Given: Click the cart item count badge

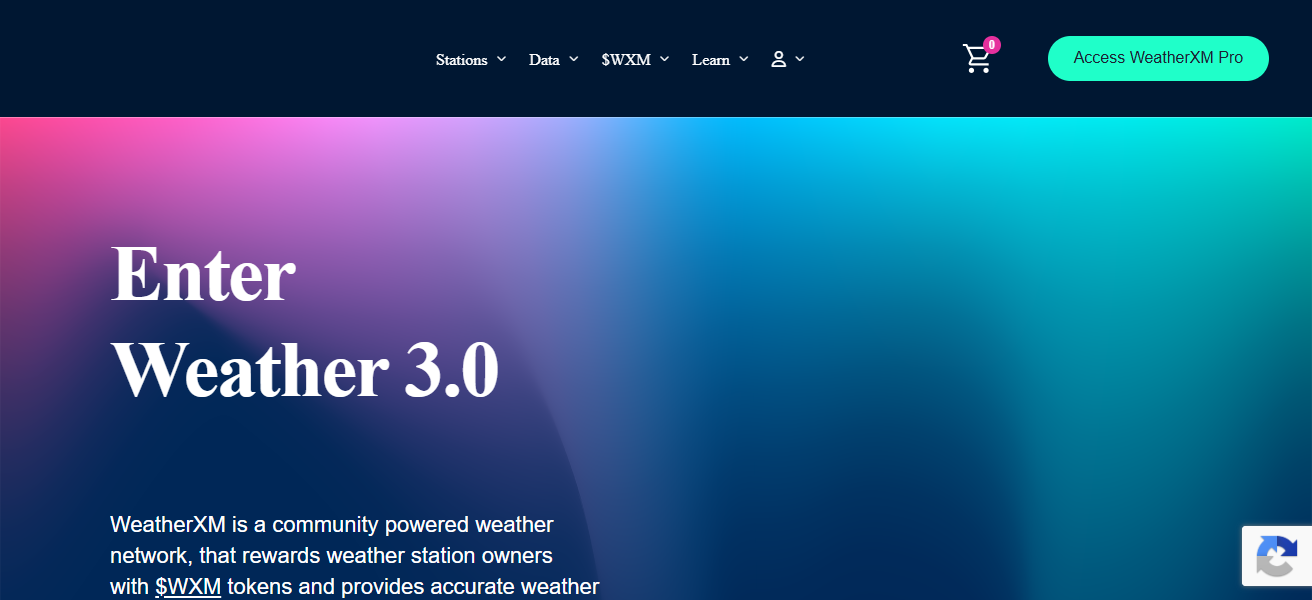Looking at the screenshot, I should pyautogui.click(x=991, y=45).
